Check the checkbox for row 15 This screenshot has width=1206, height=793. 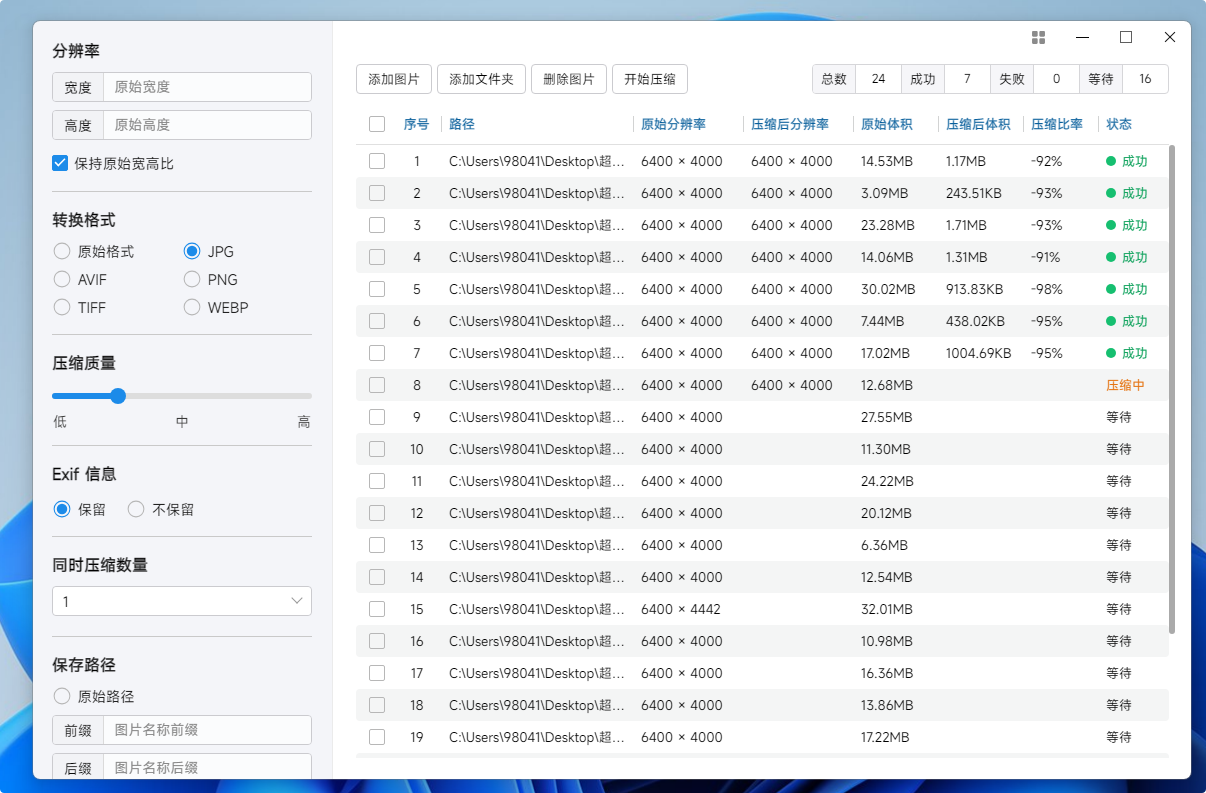[377, 609]
